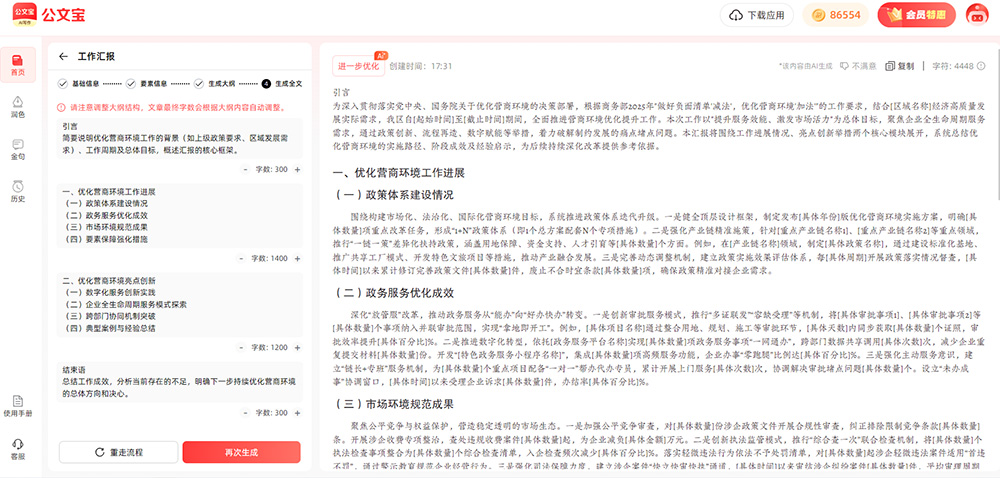The image size is (1000, 478).
Task: Click the 不满意 thumbs-down feedback icon
Action: click(x=844, y=66)
